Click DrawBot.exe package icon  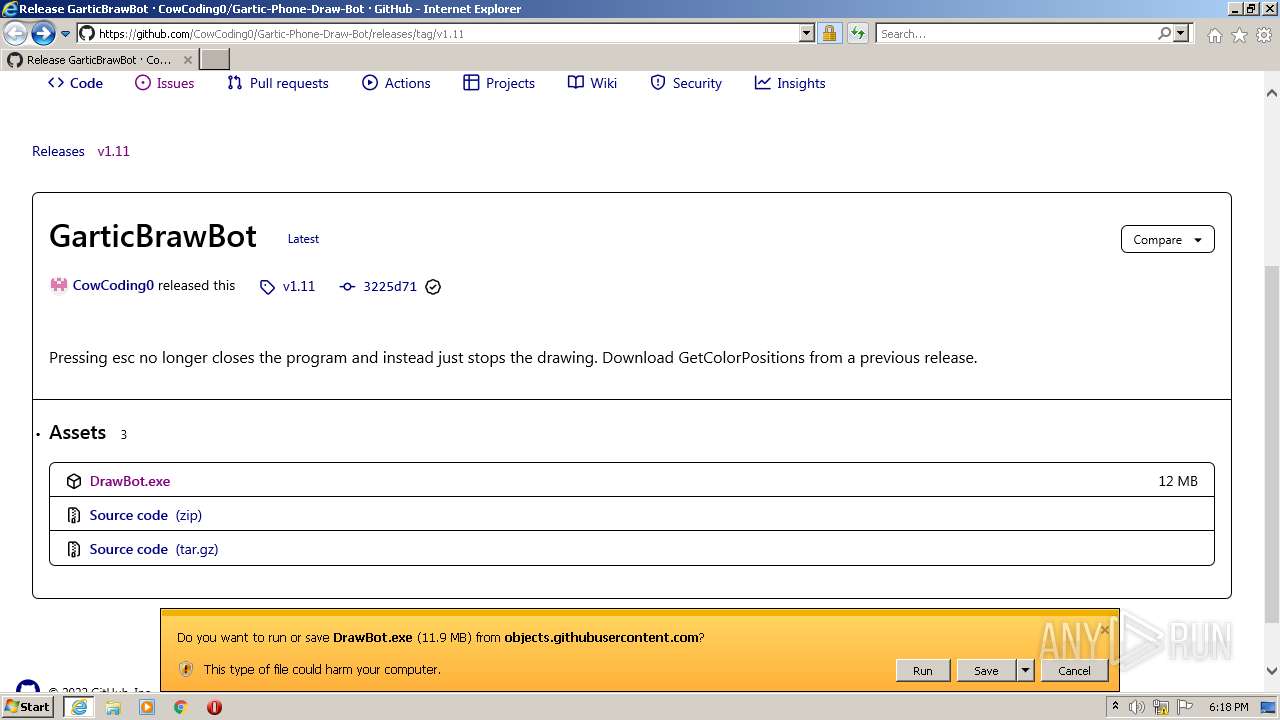74,481
